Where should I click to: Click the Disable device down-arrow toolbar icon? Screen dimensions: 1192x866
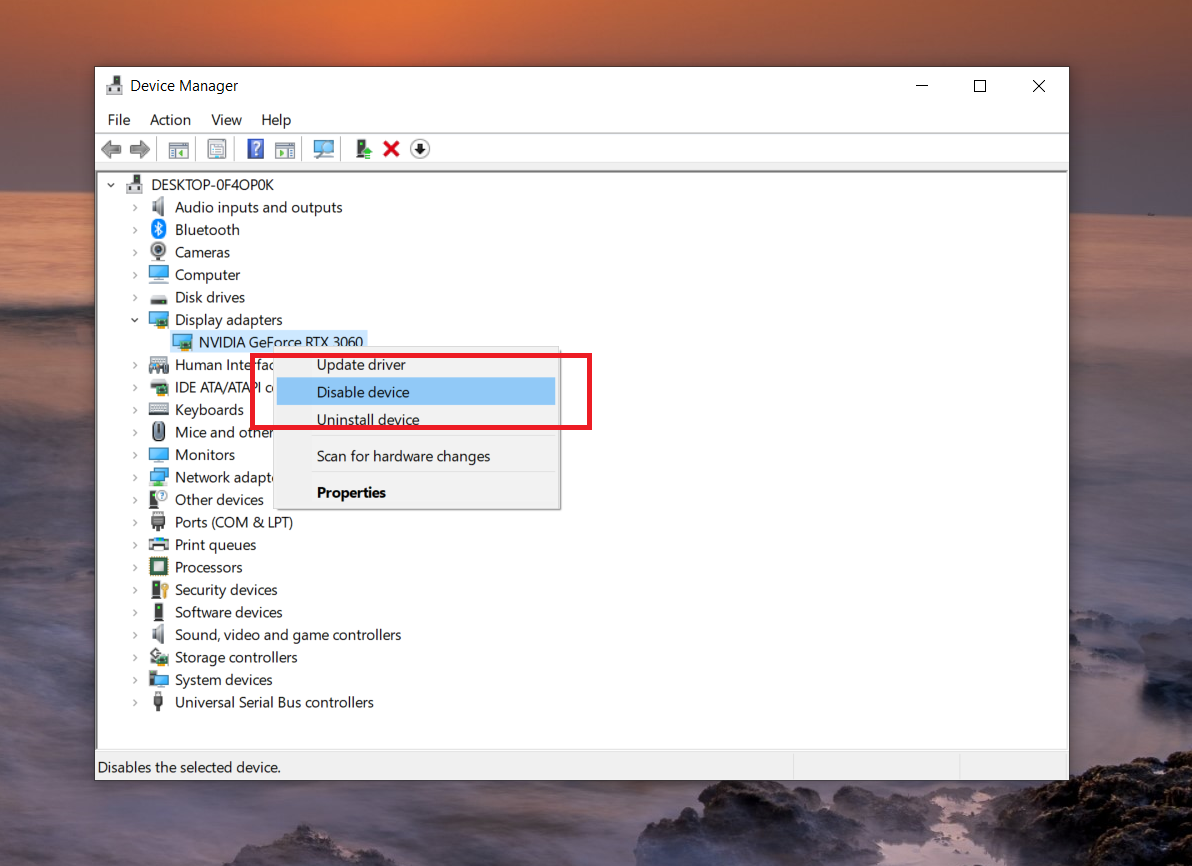[x=420, y=149]
